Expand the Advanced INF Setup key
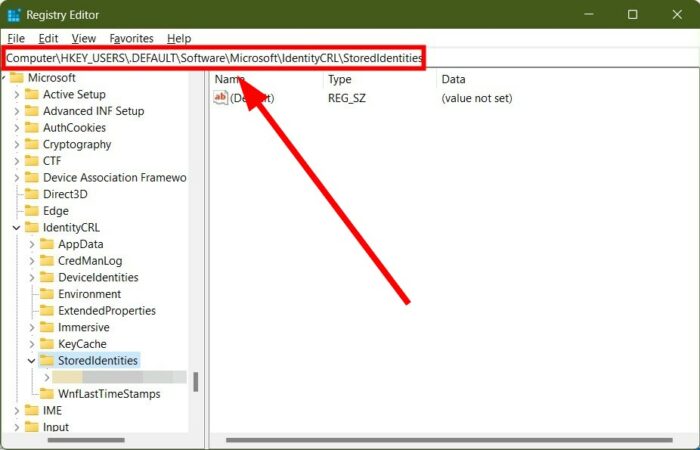The width and height of the screenshot is (700, 450). (17, 111)
